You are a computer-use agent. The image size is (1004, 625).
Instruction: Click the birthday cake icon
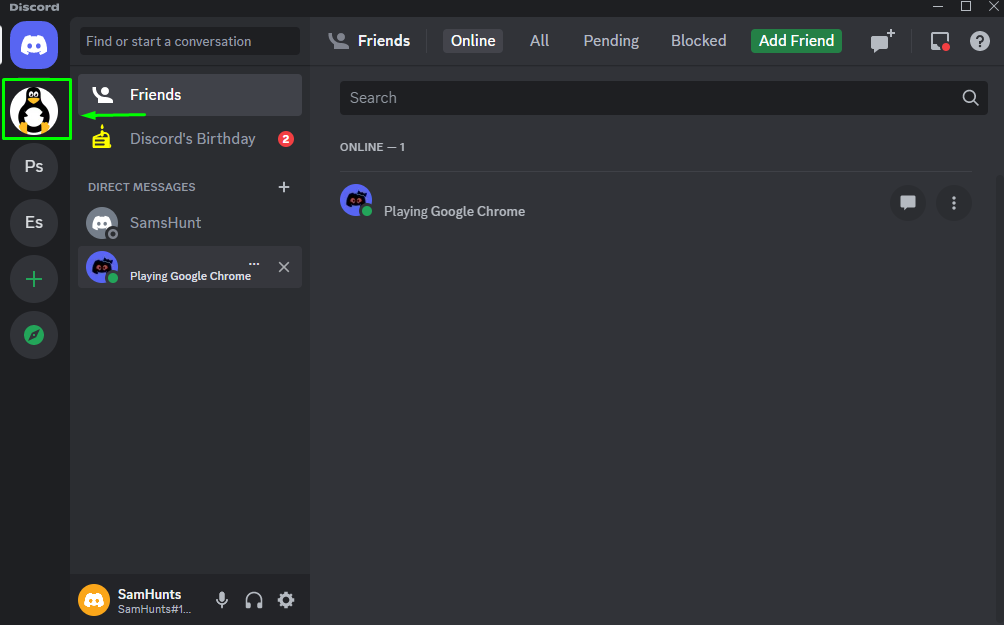coord(102,137)
